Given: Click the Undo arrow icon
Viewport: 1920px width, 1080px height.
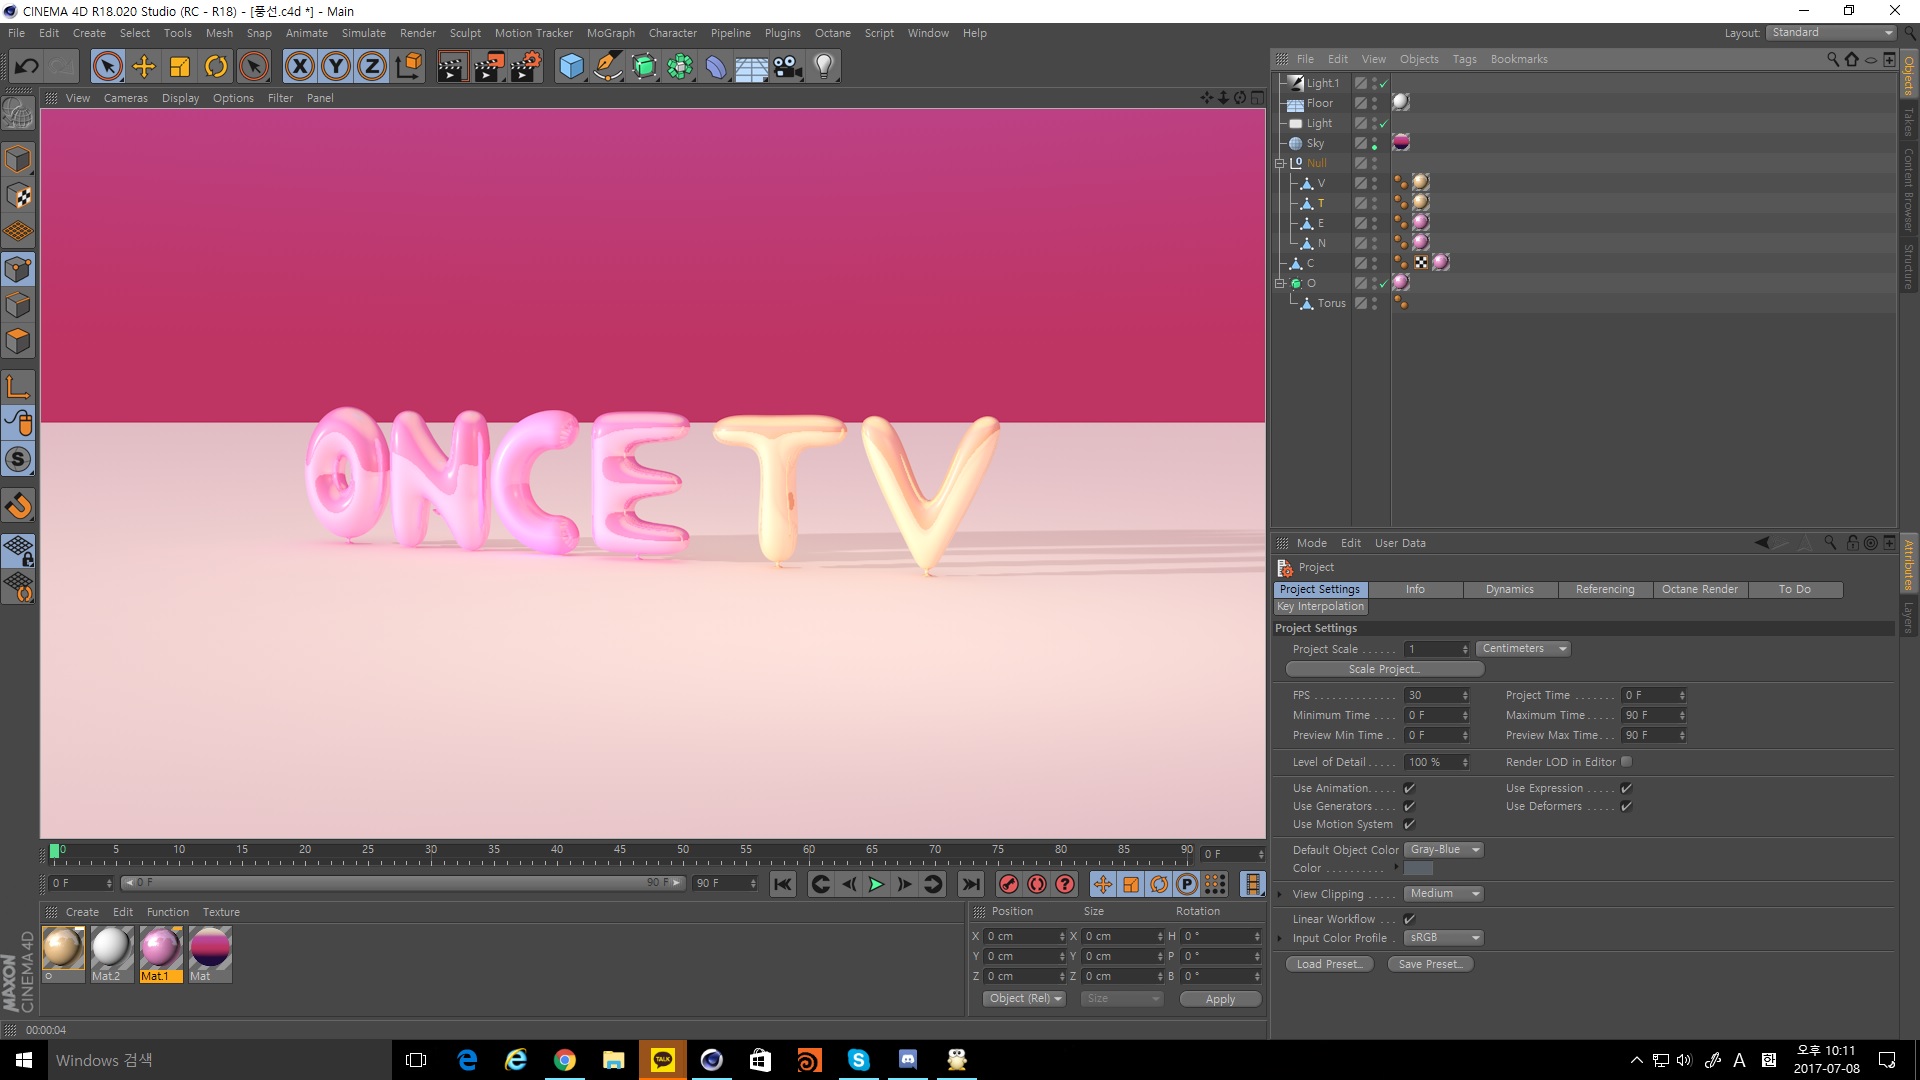Looking at the screenshot, I should point(26,67).
